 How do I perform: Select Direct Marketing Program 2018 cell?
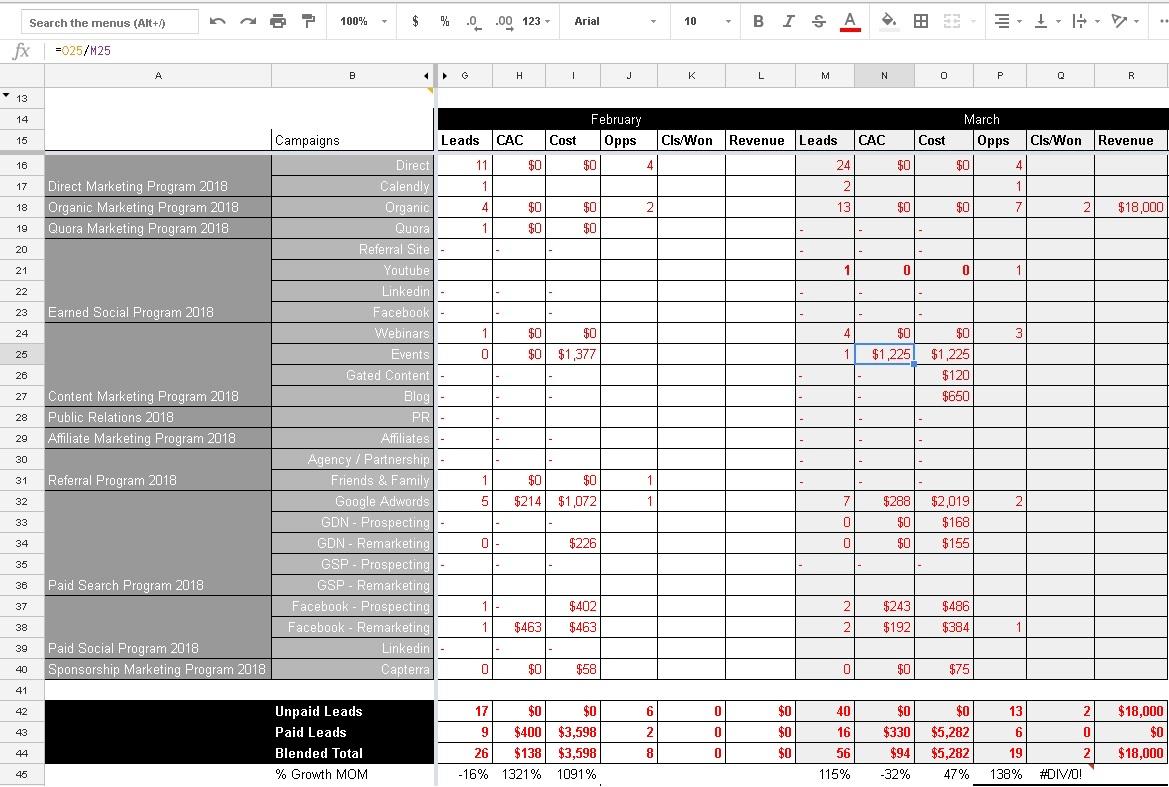pyautogui.click(x=158, y=186)
